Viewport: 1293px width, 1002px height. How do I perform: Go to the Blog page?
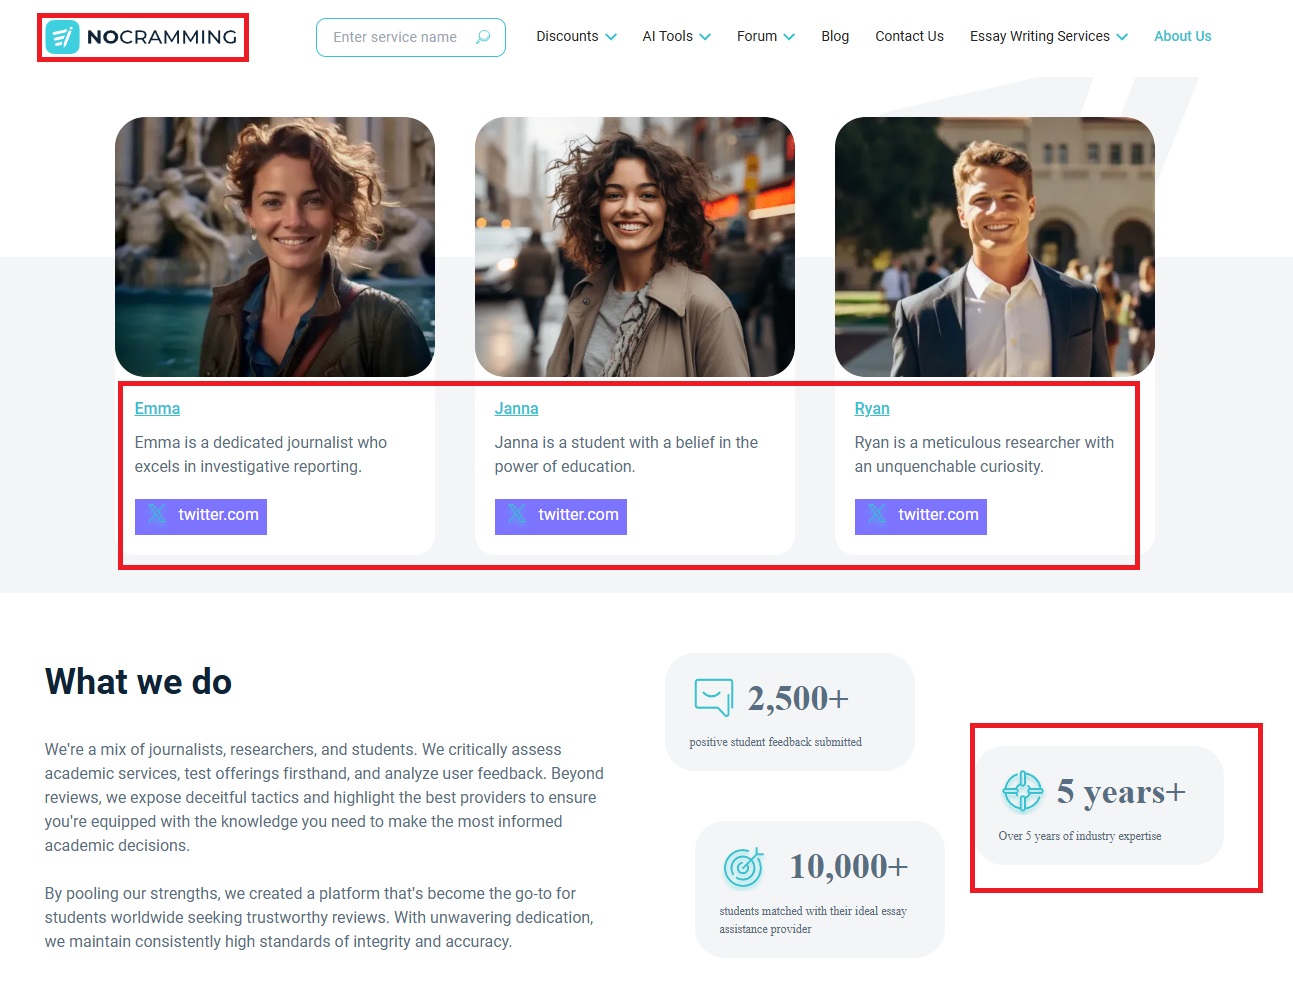coord(835,37)
